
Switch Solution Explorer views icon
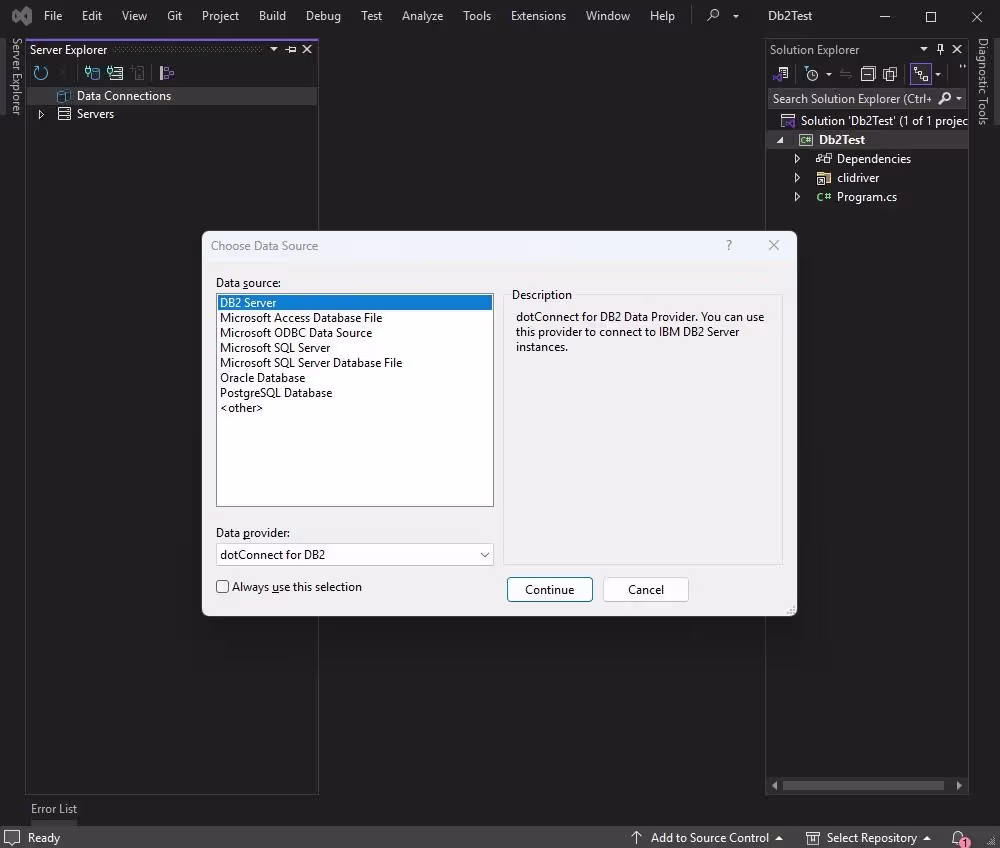pyautogui.click(x=781, y=75)
